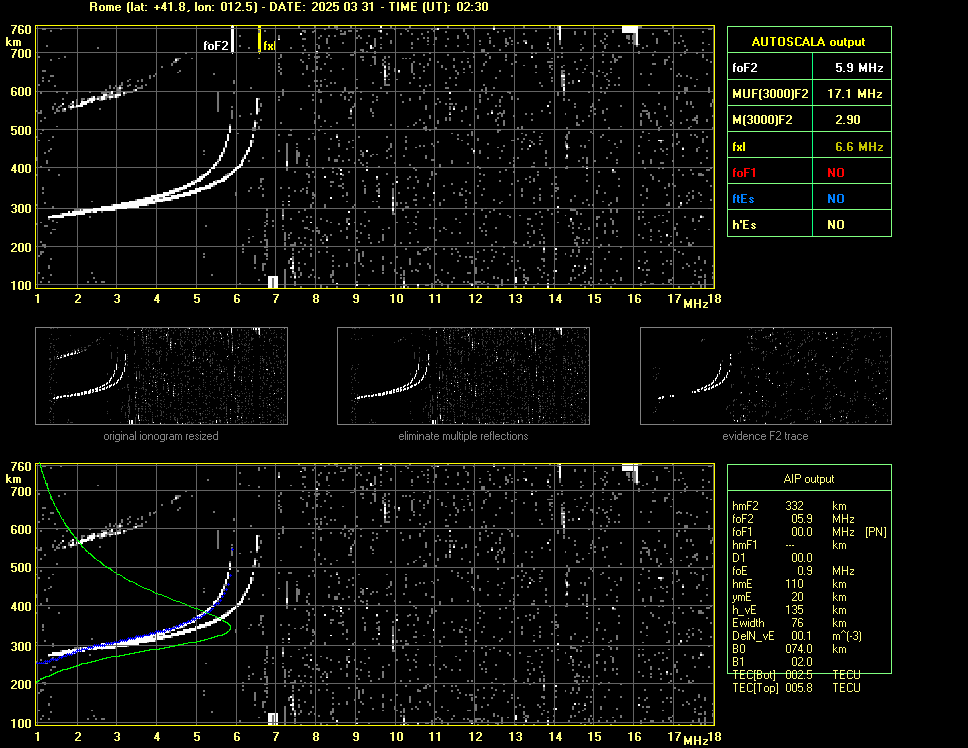Select the '074.0' B0 value
This screenshot has height=748, width=968.
tap(799, 649)
